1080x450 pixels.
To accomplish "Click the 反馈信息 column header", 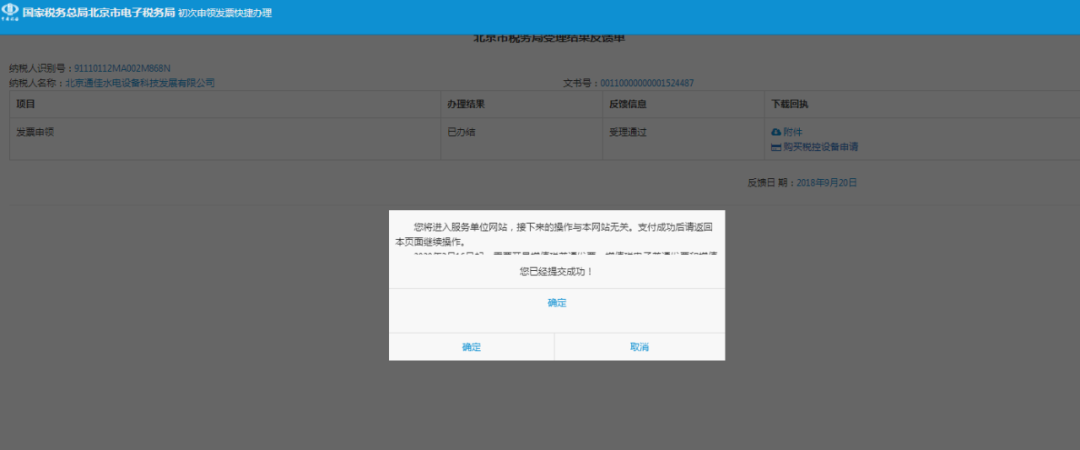I will (627, 104).
